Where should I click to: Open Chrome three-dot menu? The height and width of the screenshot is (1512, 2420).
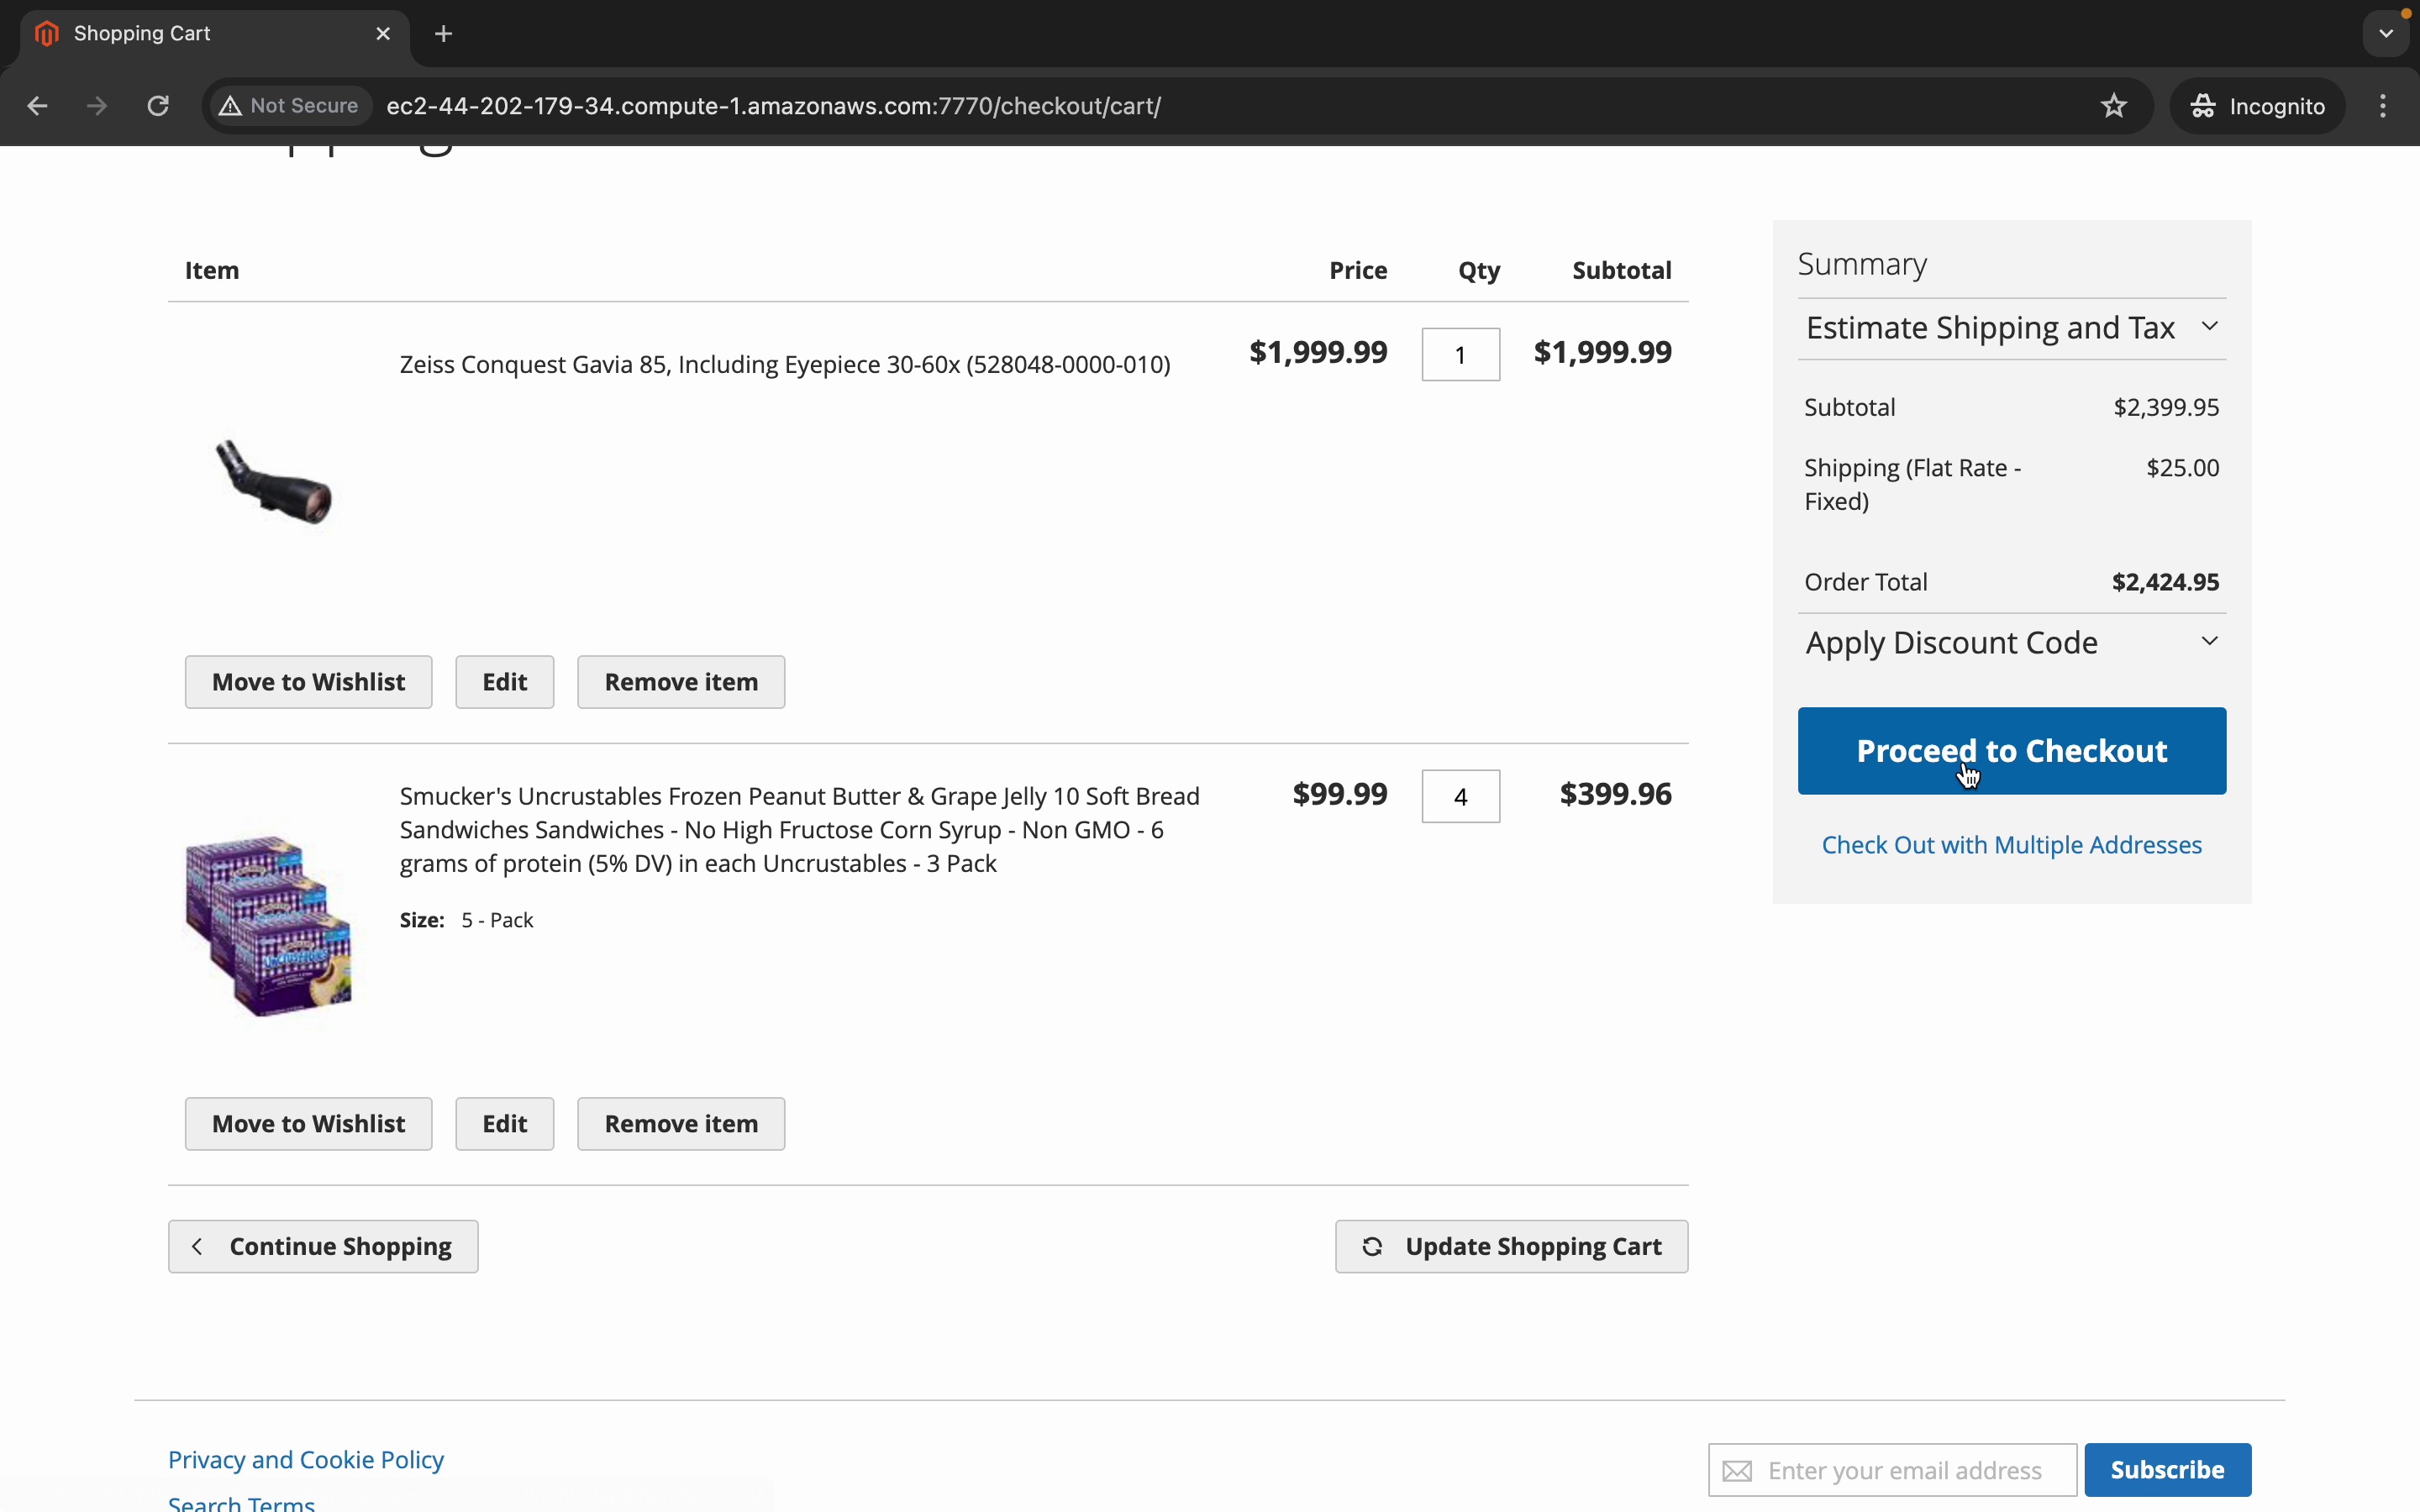(2383, 106)
